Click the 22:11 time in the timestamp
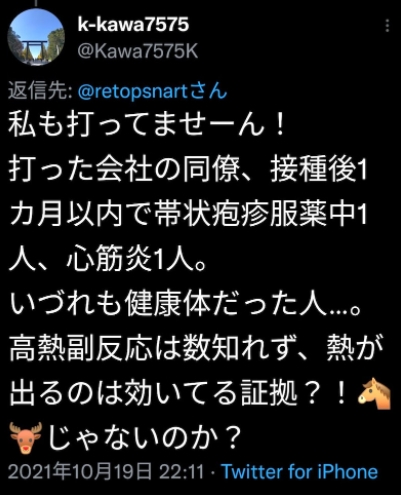Viewport: 401px width, 495px height. point(181,472)
